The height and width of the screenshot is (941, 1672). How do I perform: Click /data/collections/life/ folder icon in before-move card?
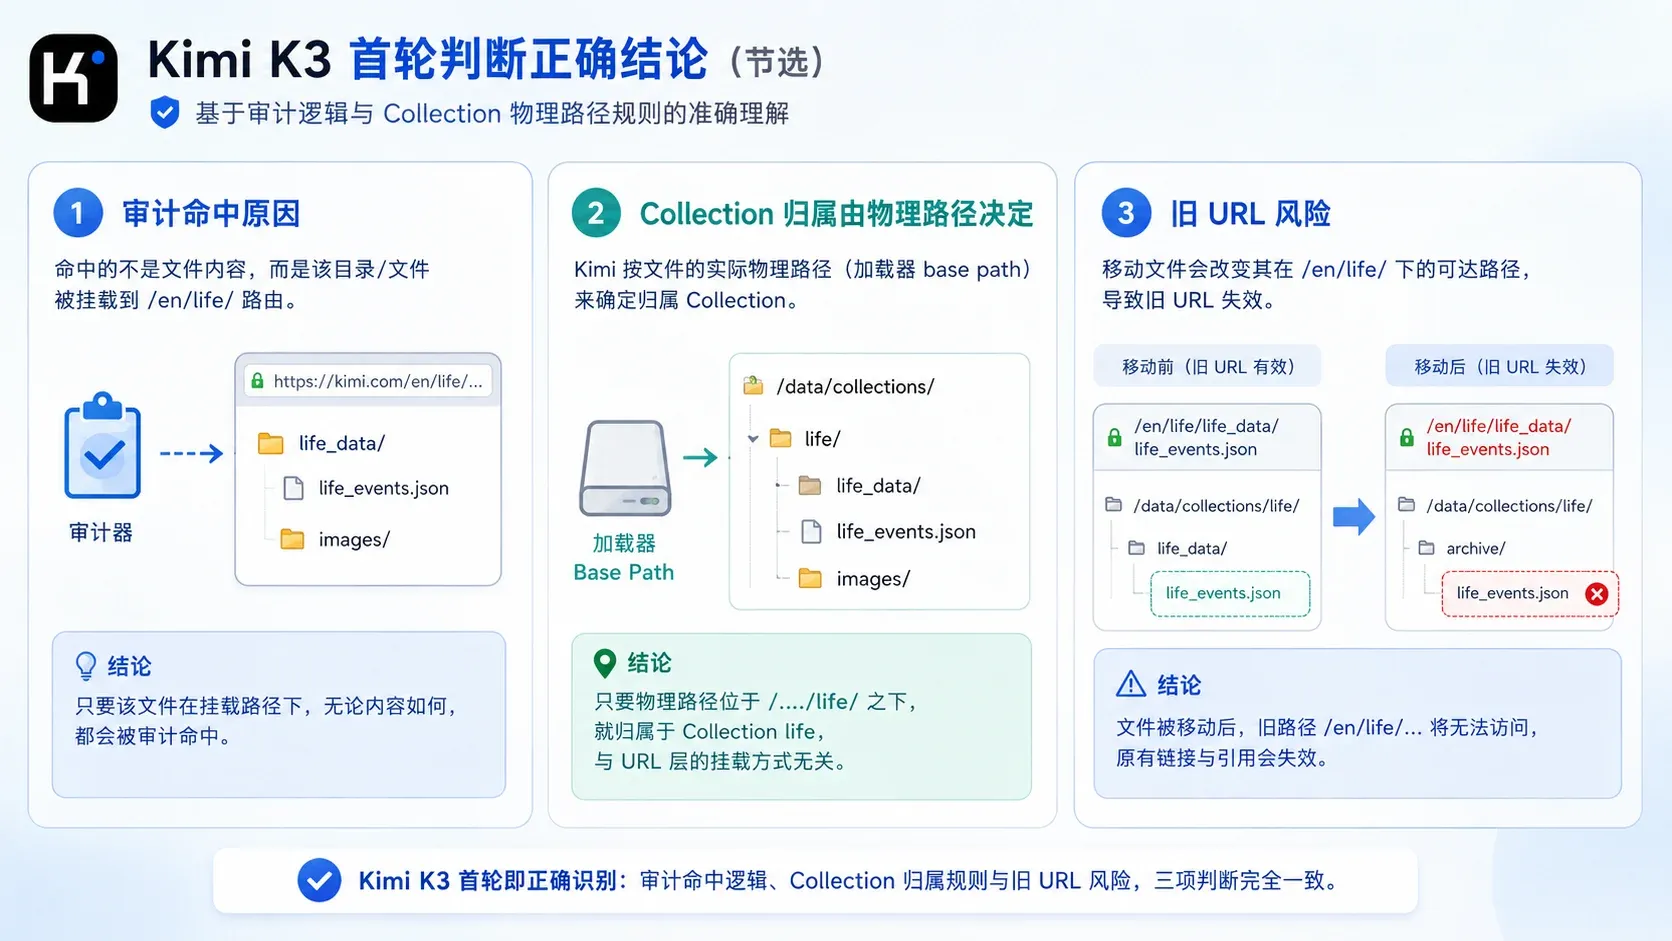tap(1114, 505)
